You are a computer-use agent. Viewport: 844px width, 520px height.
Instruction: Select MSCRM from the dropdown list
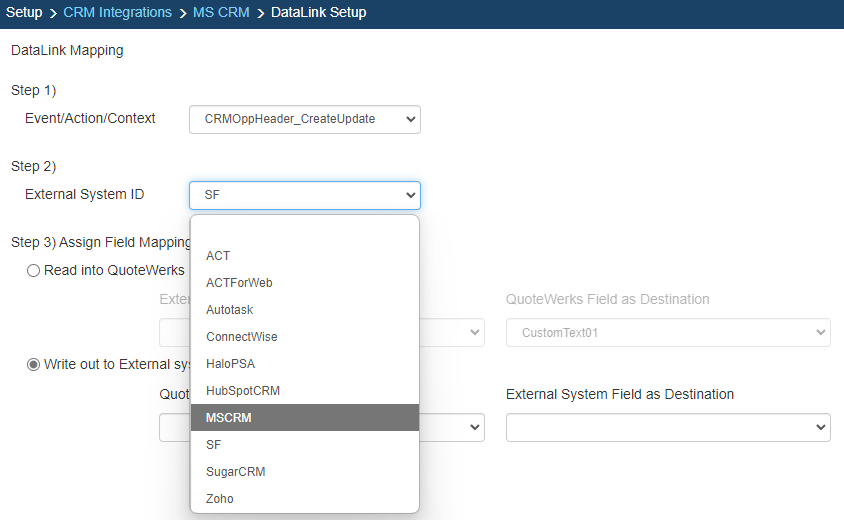304,418
